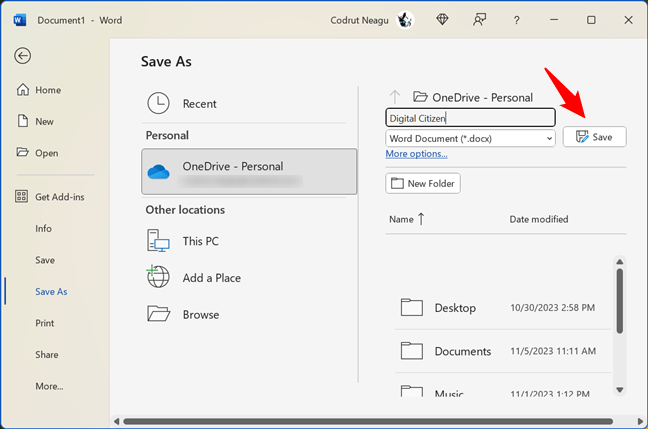Screen dimensions: 648x429
Task: Create a New Folder
Action: [x=423, y=184]
